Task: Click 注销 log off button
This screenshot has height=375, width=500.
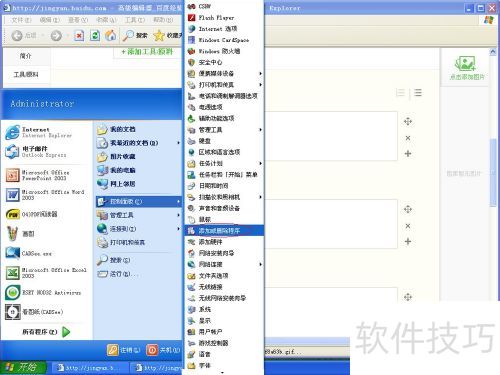Action: coord(124,350)
